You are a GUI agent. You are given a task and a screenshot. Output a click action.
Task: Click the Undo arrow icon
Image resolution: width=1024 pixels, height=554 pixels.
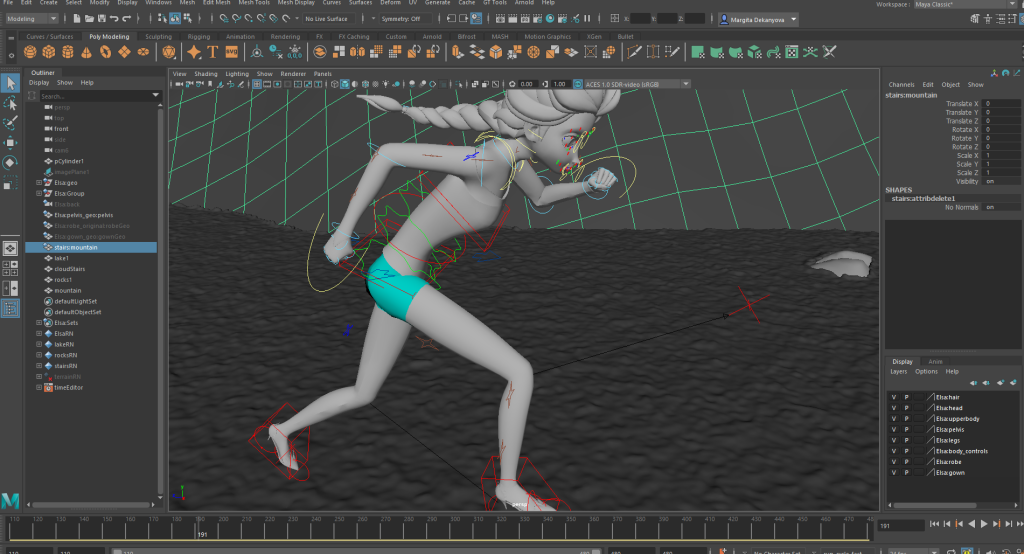point(114,19)
